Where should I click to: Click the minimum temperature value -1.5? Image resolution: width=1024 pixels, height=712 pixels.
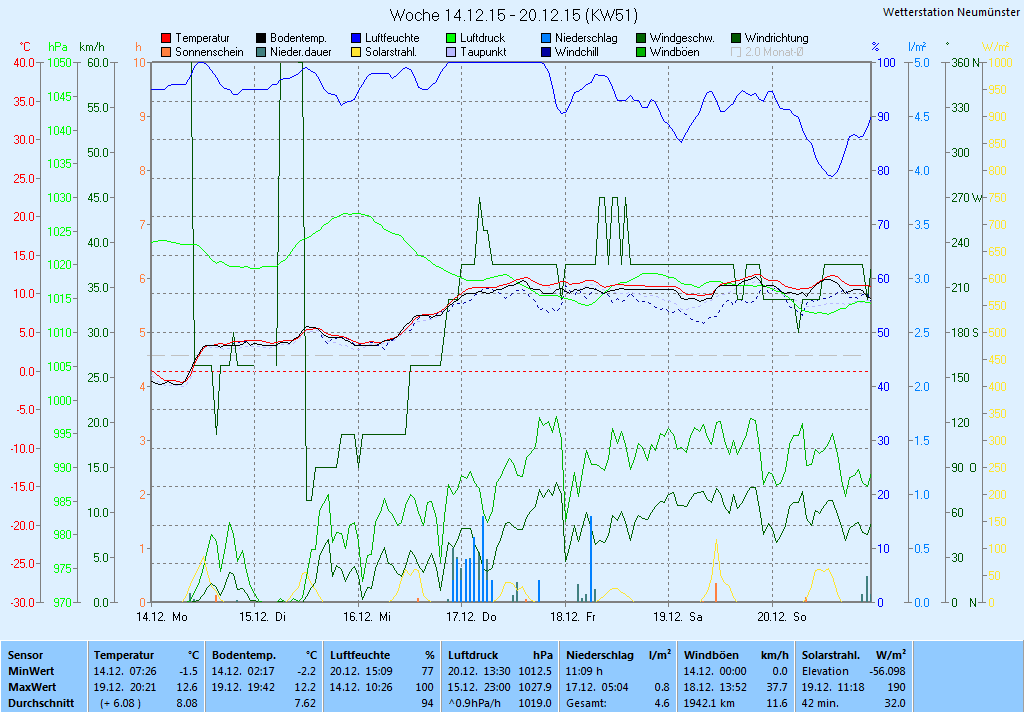188,672
